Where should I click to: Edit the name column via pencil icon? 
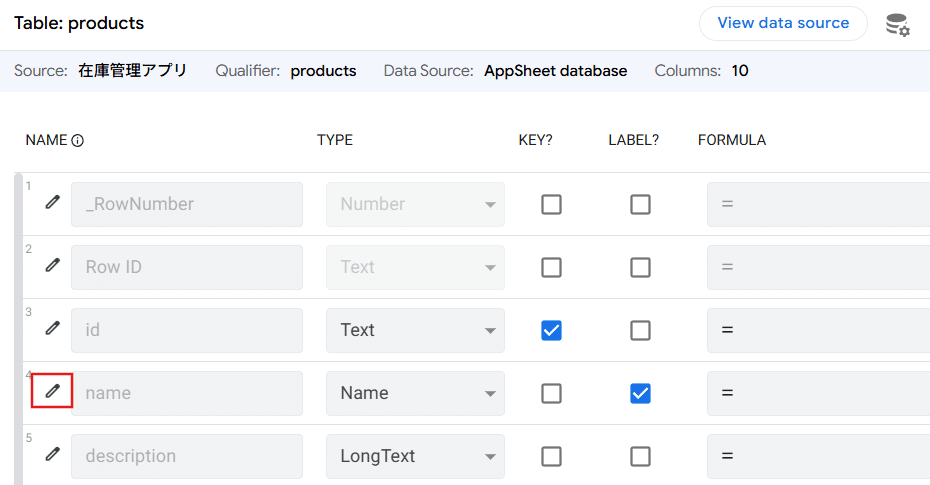coord(53,392)
